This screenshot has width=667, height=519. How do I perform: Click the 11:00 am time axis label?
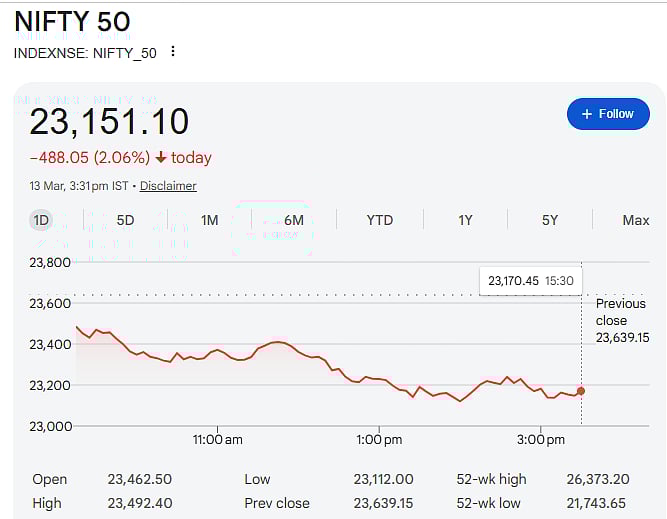click(217, 439)
